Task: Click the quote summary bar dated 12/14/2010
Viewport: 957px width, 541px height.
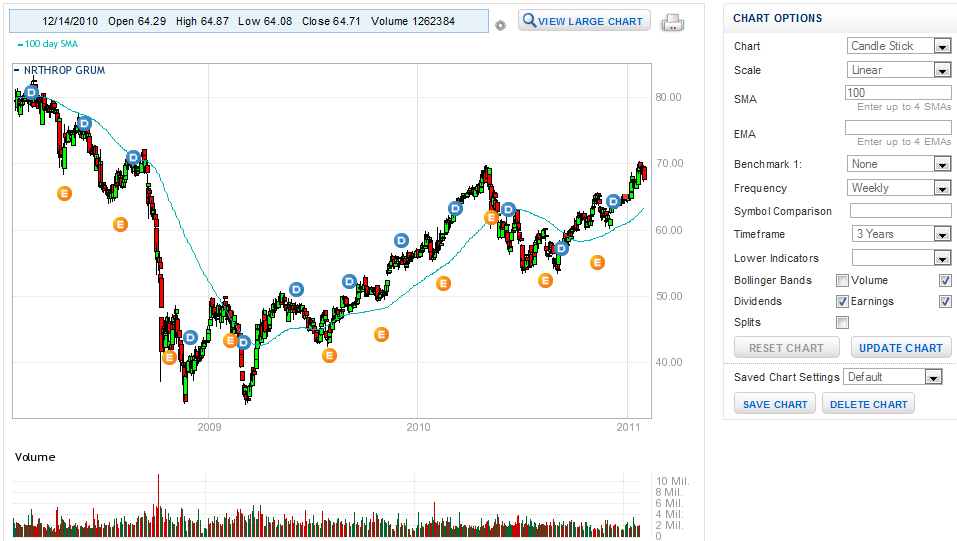Action: [x=248, y=21]
